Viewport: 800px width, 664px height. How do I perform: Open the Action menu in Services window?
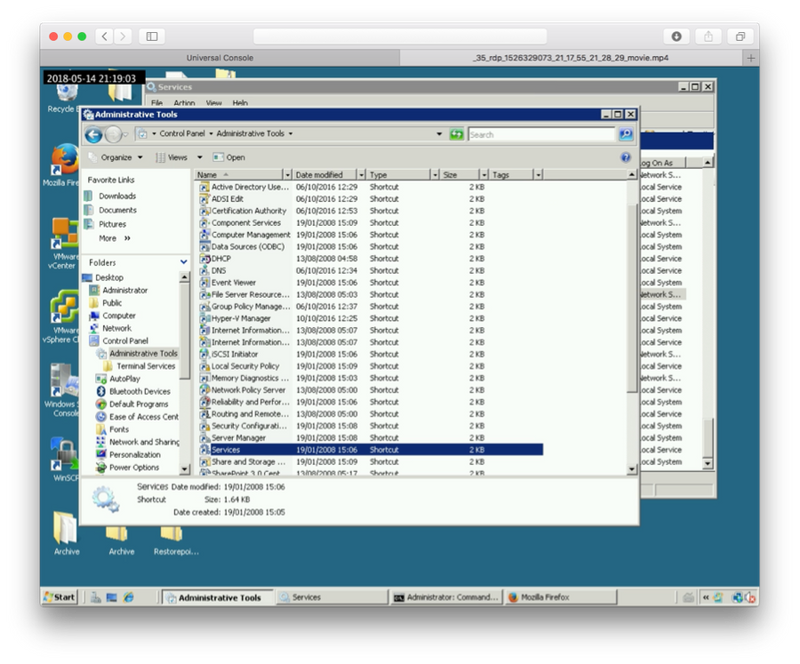(x=184, y=103)
